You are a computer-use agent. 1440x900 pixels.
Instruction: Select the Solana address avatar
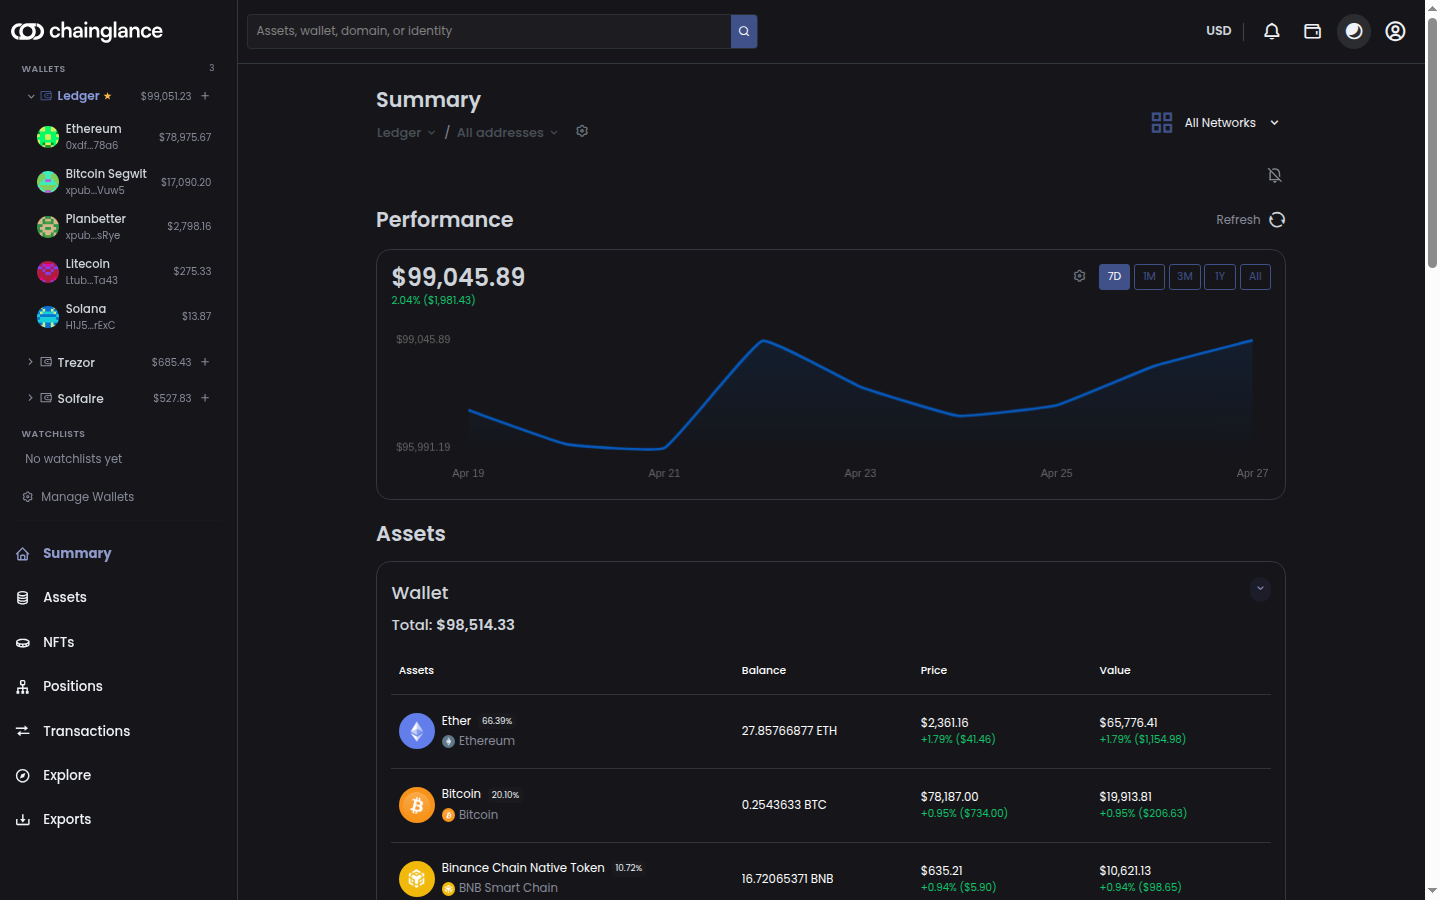coord(48,317)
